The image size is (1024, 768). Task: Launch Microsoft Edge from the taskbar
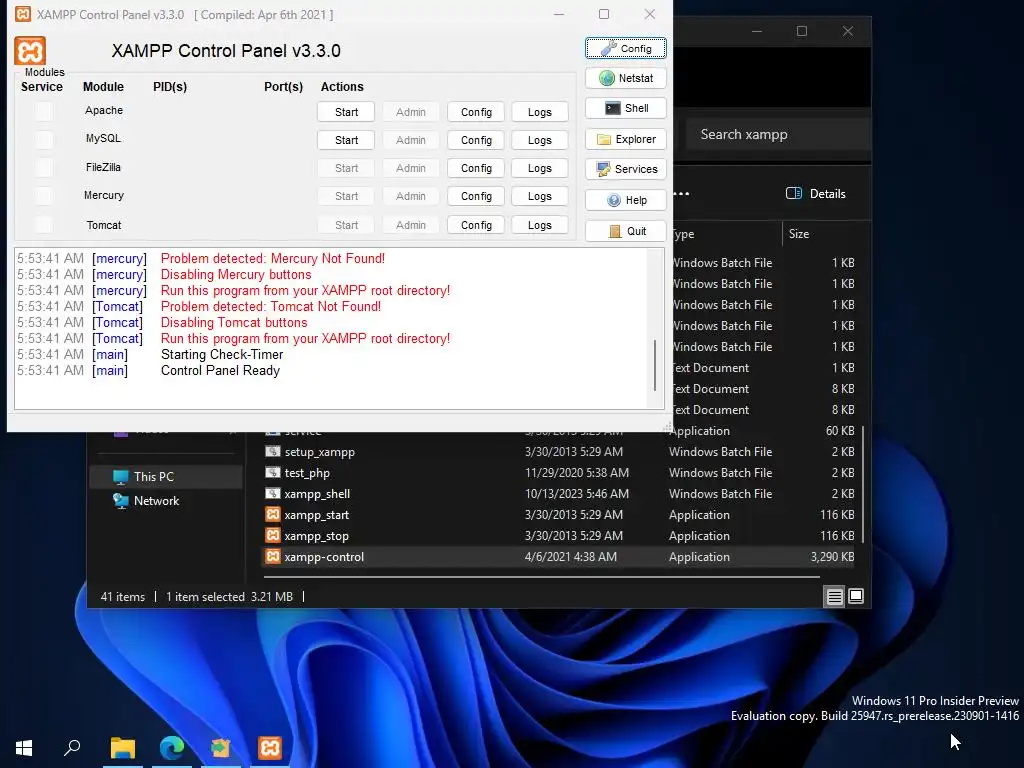[x=172, y=748]
